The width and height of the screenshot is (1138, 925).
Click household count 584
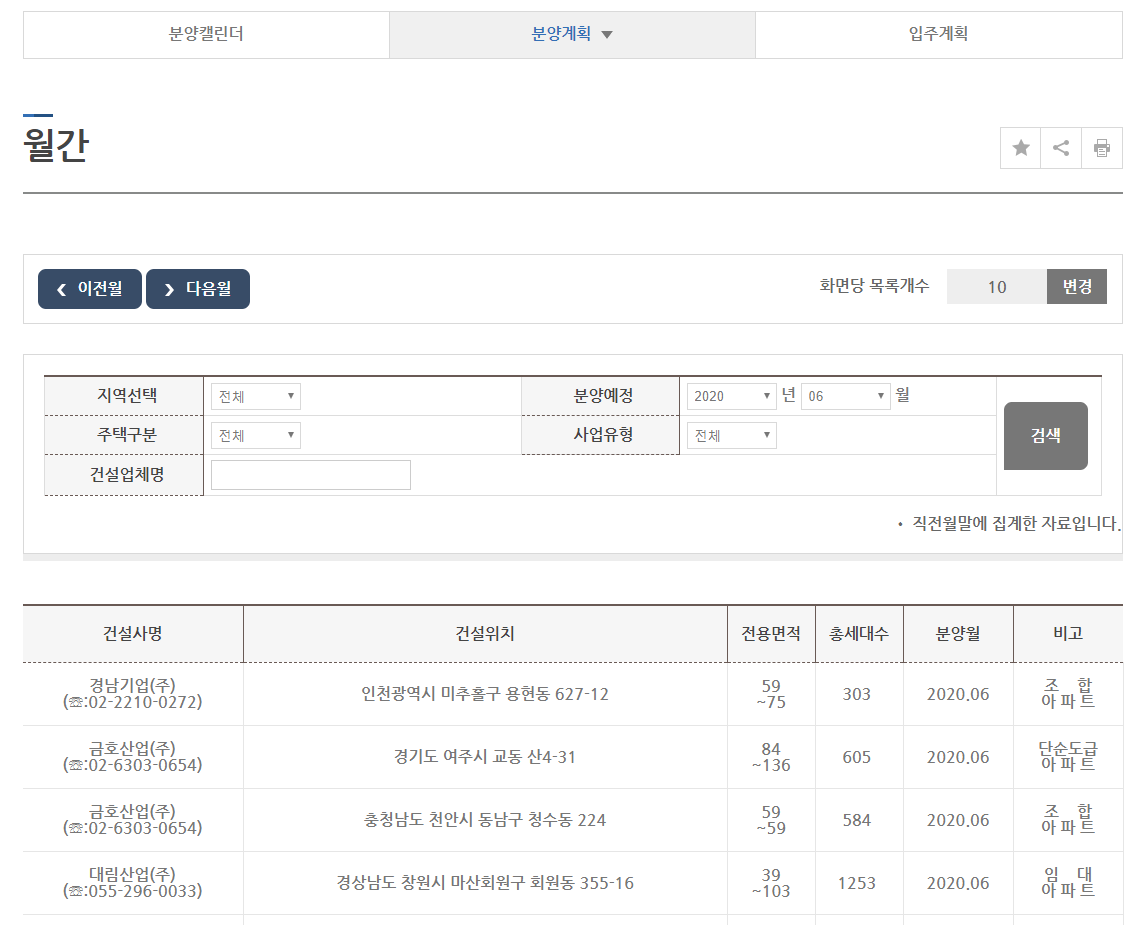pyautogui.click(x=856, y=821)
